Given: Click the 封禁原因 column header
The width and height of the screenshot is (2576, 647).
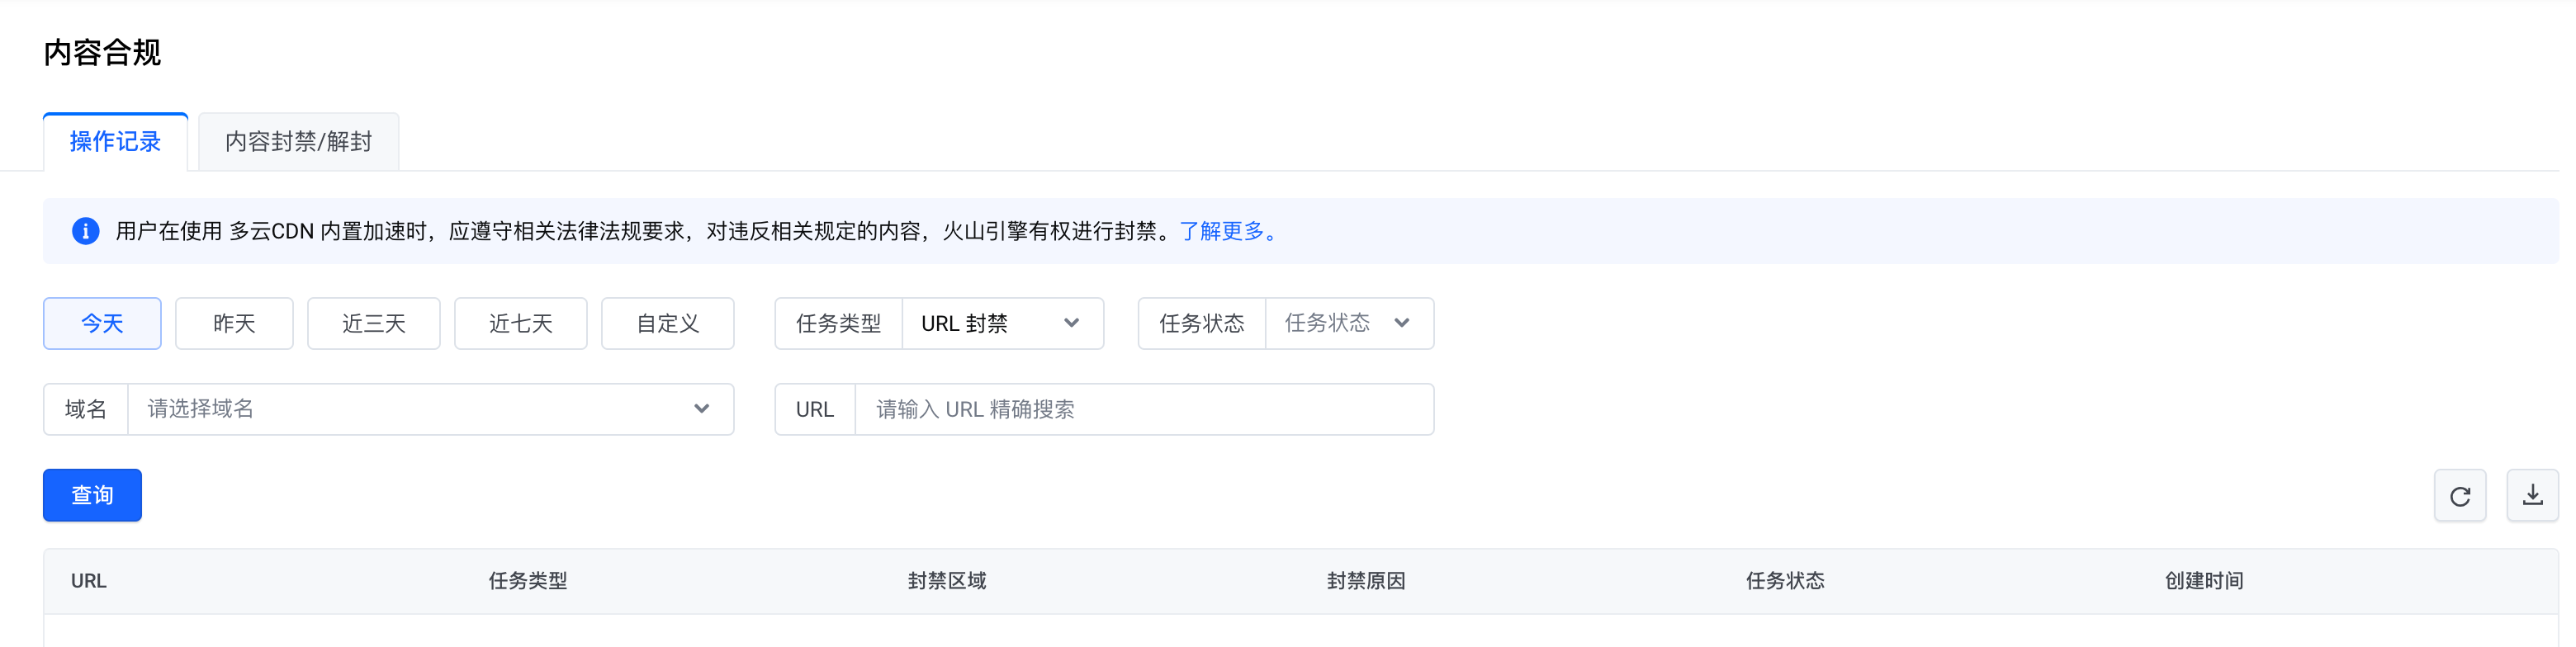Looking at the screenshot, I should coord(1366,581).
